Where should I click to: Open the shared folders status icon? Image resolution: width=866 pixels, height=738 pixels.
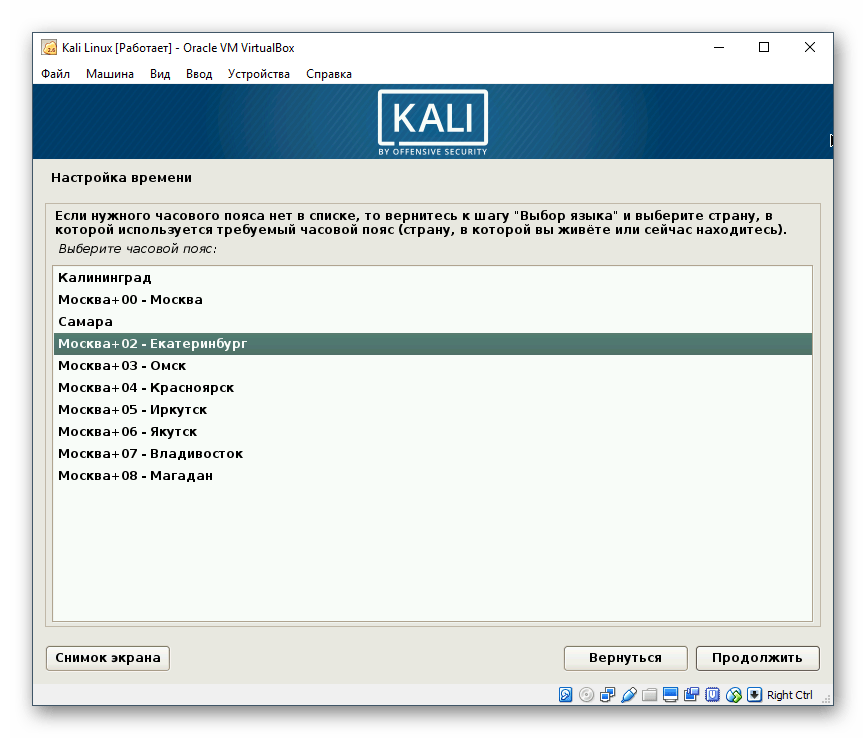(x=648, y=695)
